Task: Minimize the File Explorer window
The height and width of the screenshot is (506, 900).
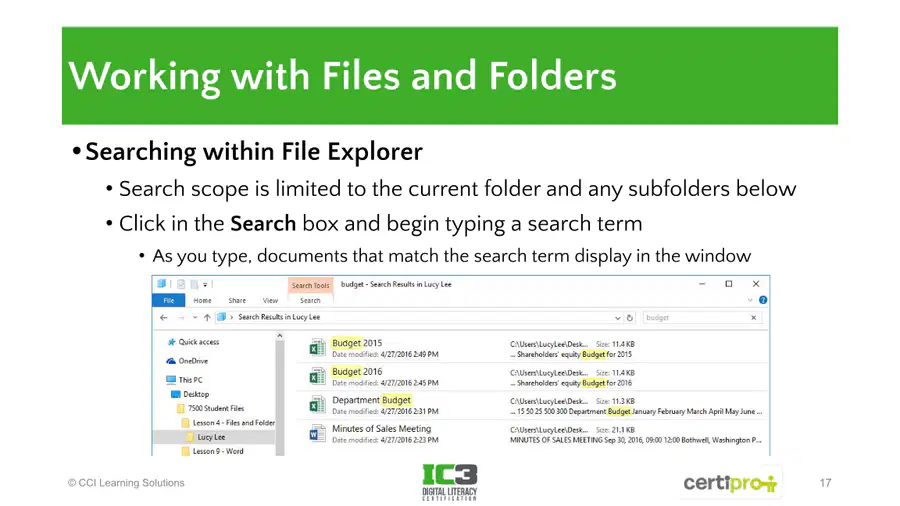Action: pyautogui.click(x=702, y=284)
